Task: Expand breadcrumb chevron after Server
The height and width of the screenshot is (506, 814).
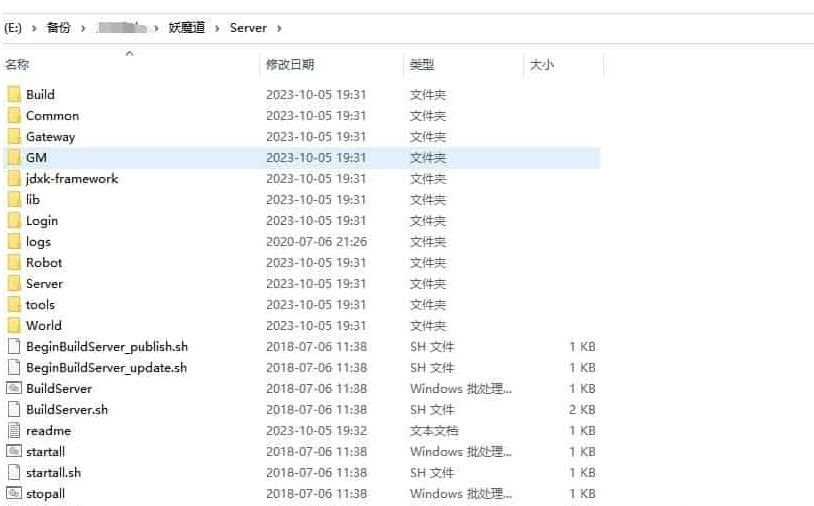Action: (x=279, y=28)
